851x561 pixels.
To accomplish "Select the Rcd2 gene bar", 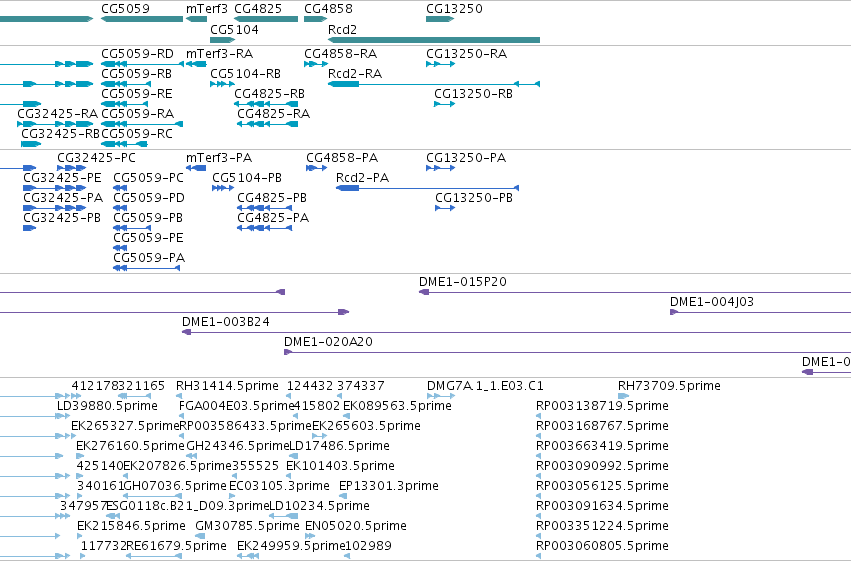I will pyautogui.click(x=434, y=40).
